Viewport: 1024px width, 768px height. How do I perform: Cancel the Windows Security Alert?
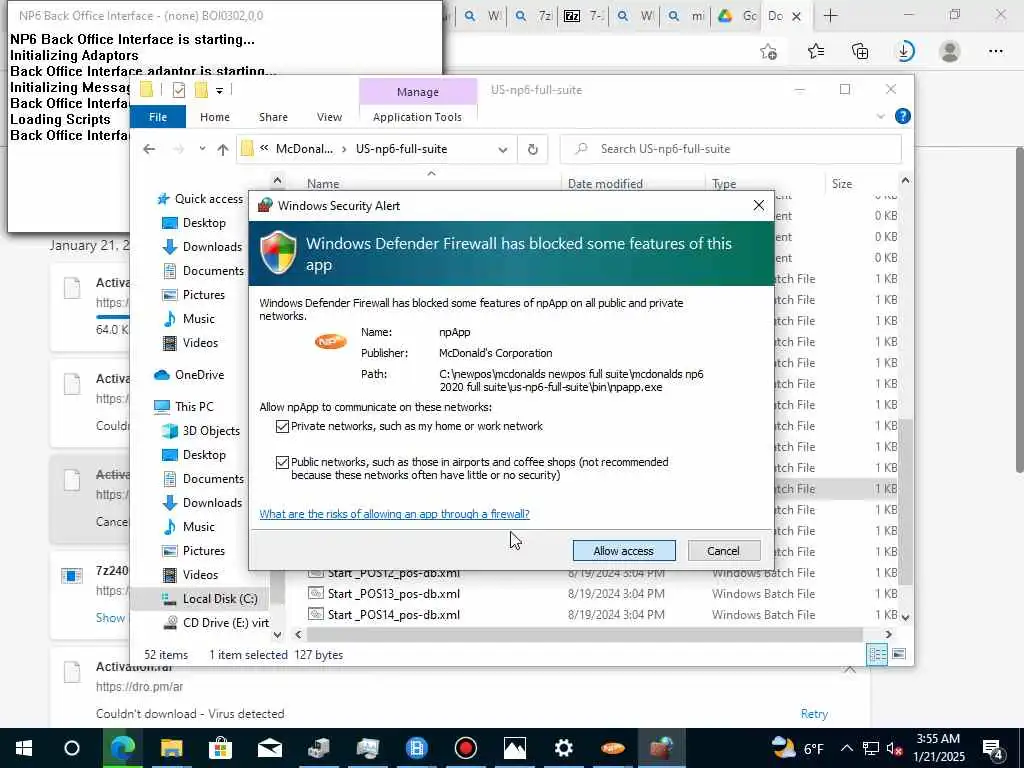click(x=724, y=551)
